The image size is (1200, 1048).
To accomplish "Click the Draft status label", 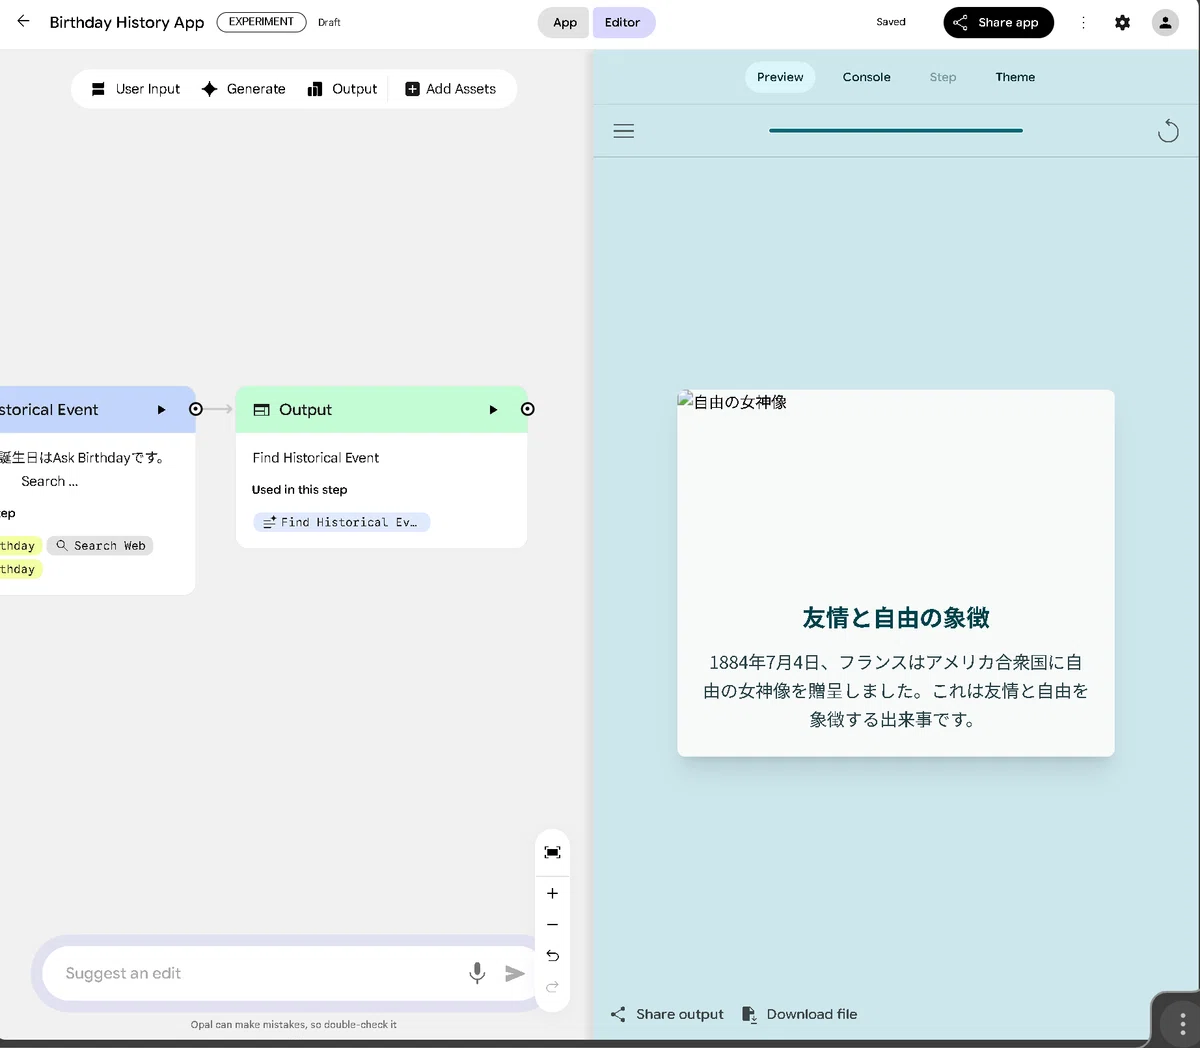I will tap(329, 22).
